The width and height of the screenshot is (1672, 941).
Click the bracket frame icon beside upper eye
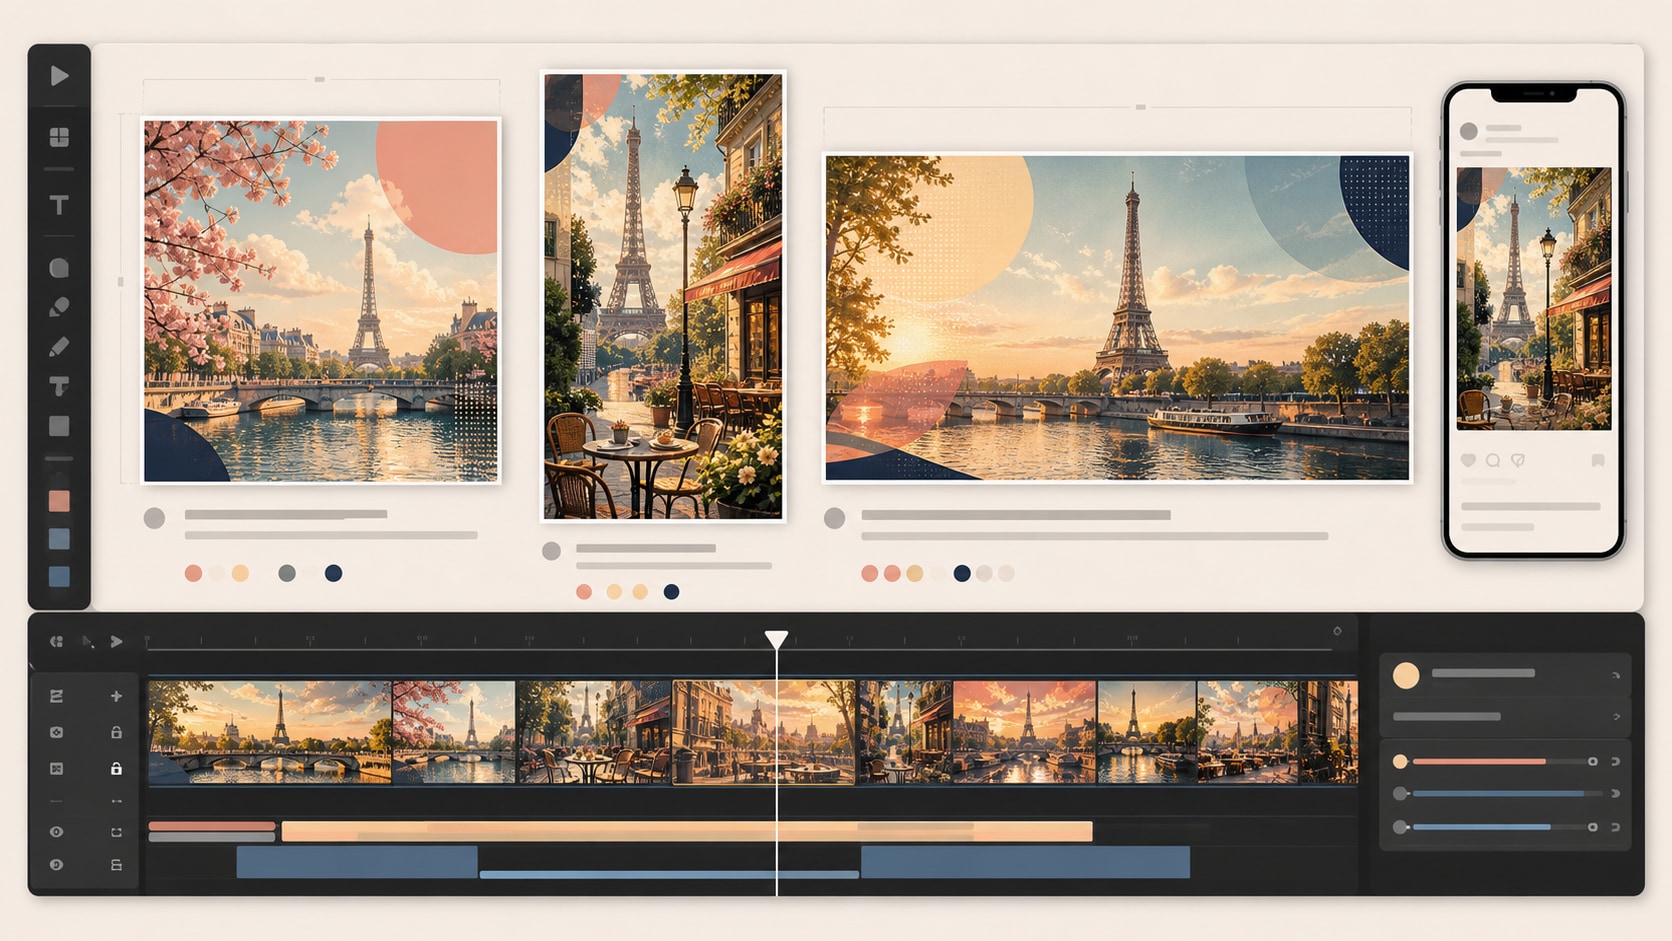[116, 831]
